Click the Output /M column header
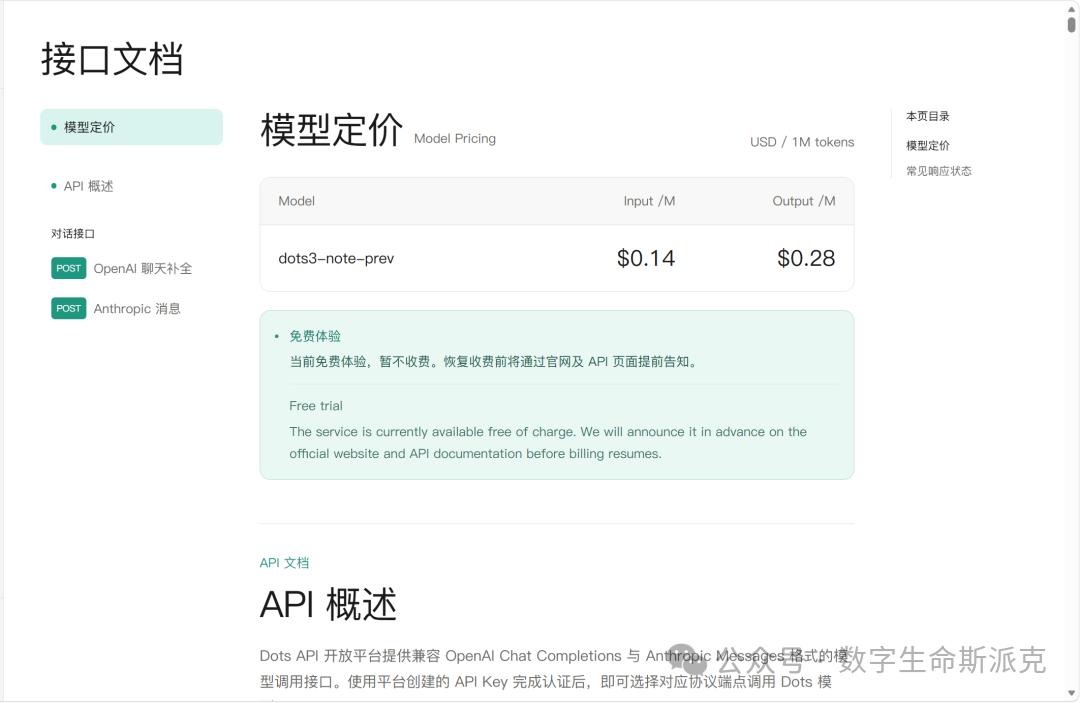The image size is (1080, 703). [804, 201]
